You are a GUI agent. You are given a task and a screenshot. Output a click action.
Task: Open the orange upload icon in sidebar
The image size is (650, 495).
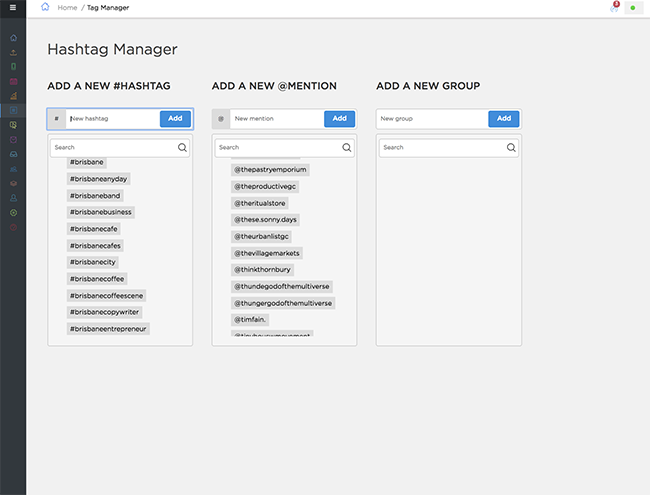(x=13, y=52)
